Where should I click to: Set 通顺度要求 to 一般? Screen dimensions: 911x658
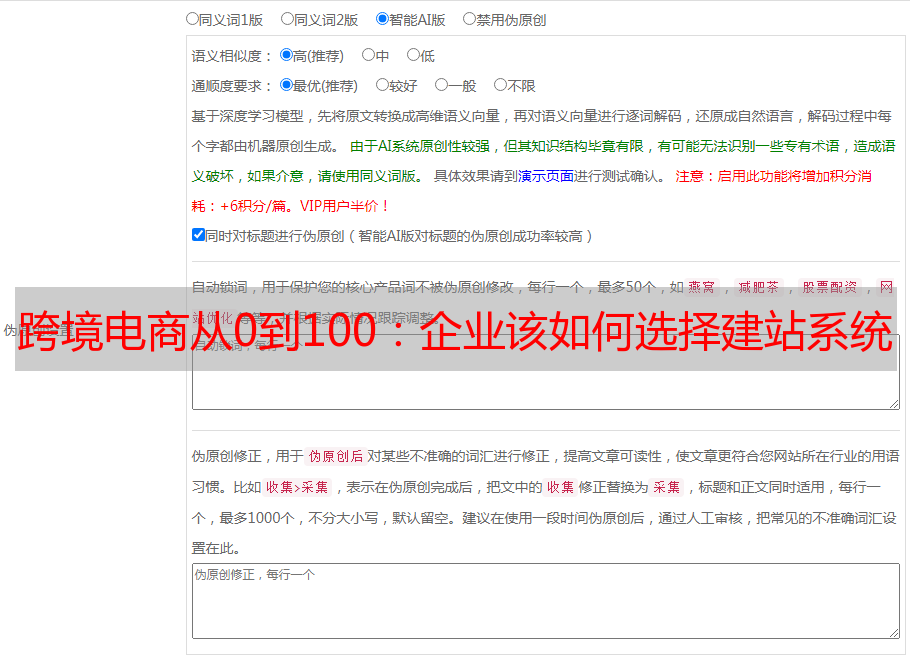click(441, 85)
